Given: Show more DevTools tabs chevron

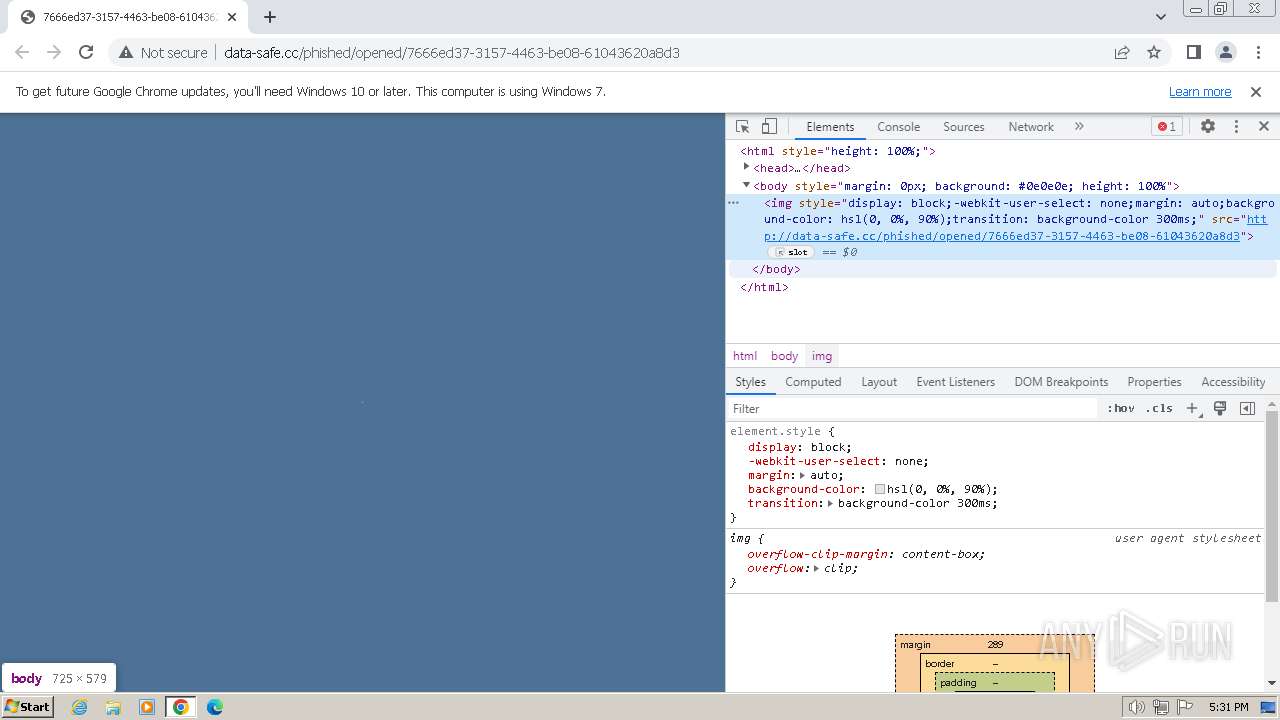Looking at the screenshot, I should tap(1079, 127).
